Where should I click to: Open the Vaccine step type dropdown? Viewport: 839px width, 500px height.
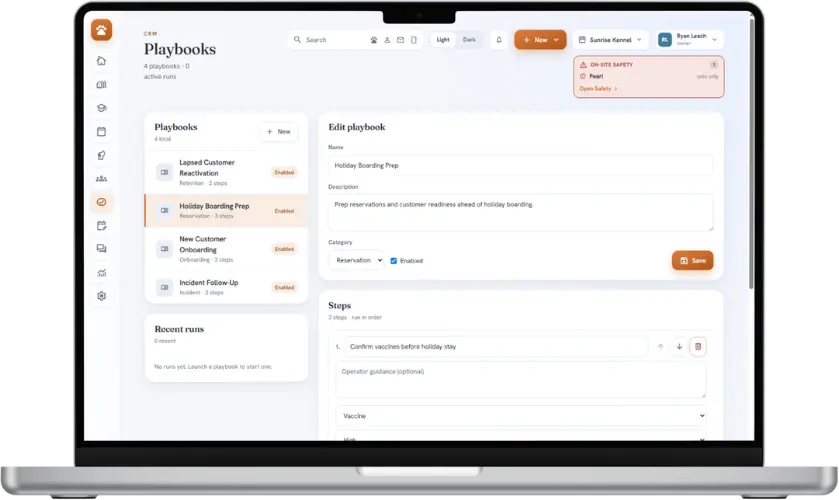[x=521, y=416]
